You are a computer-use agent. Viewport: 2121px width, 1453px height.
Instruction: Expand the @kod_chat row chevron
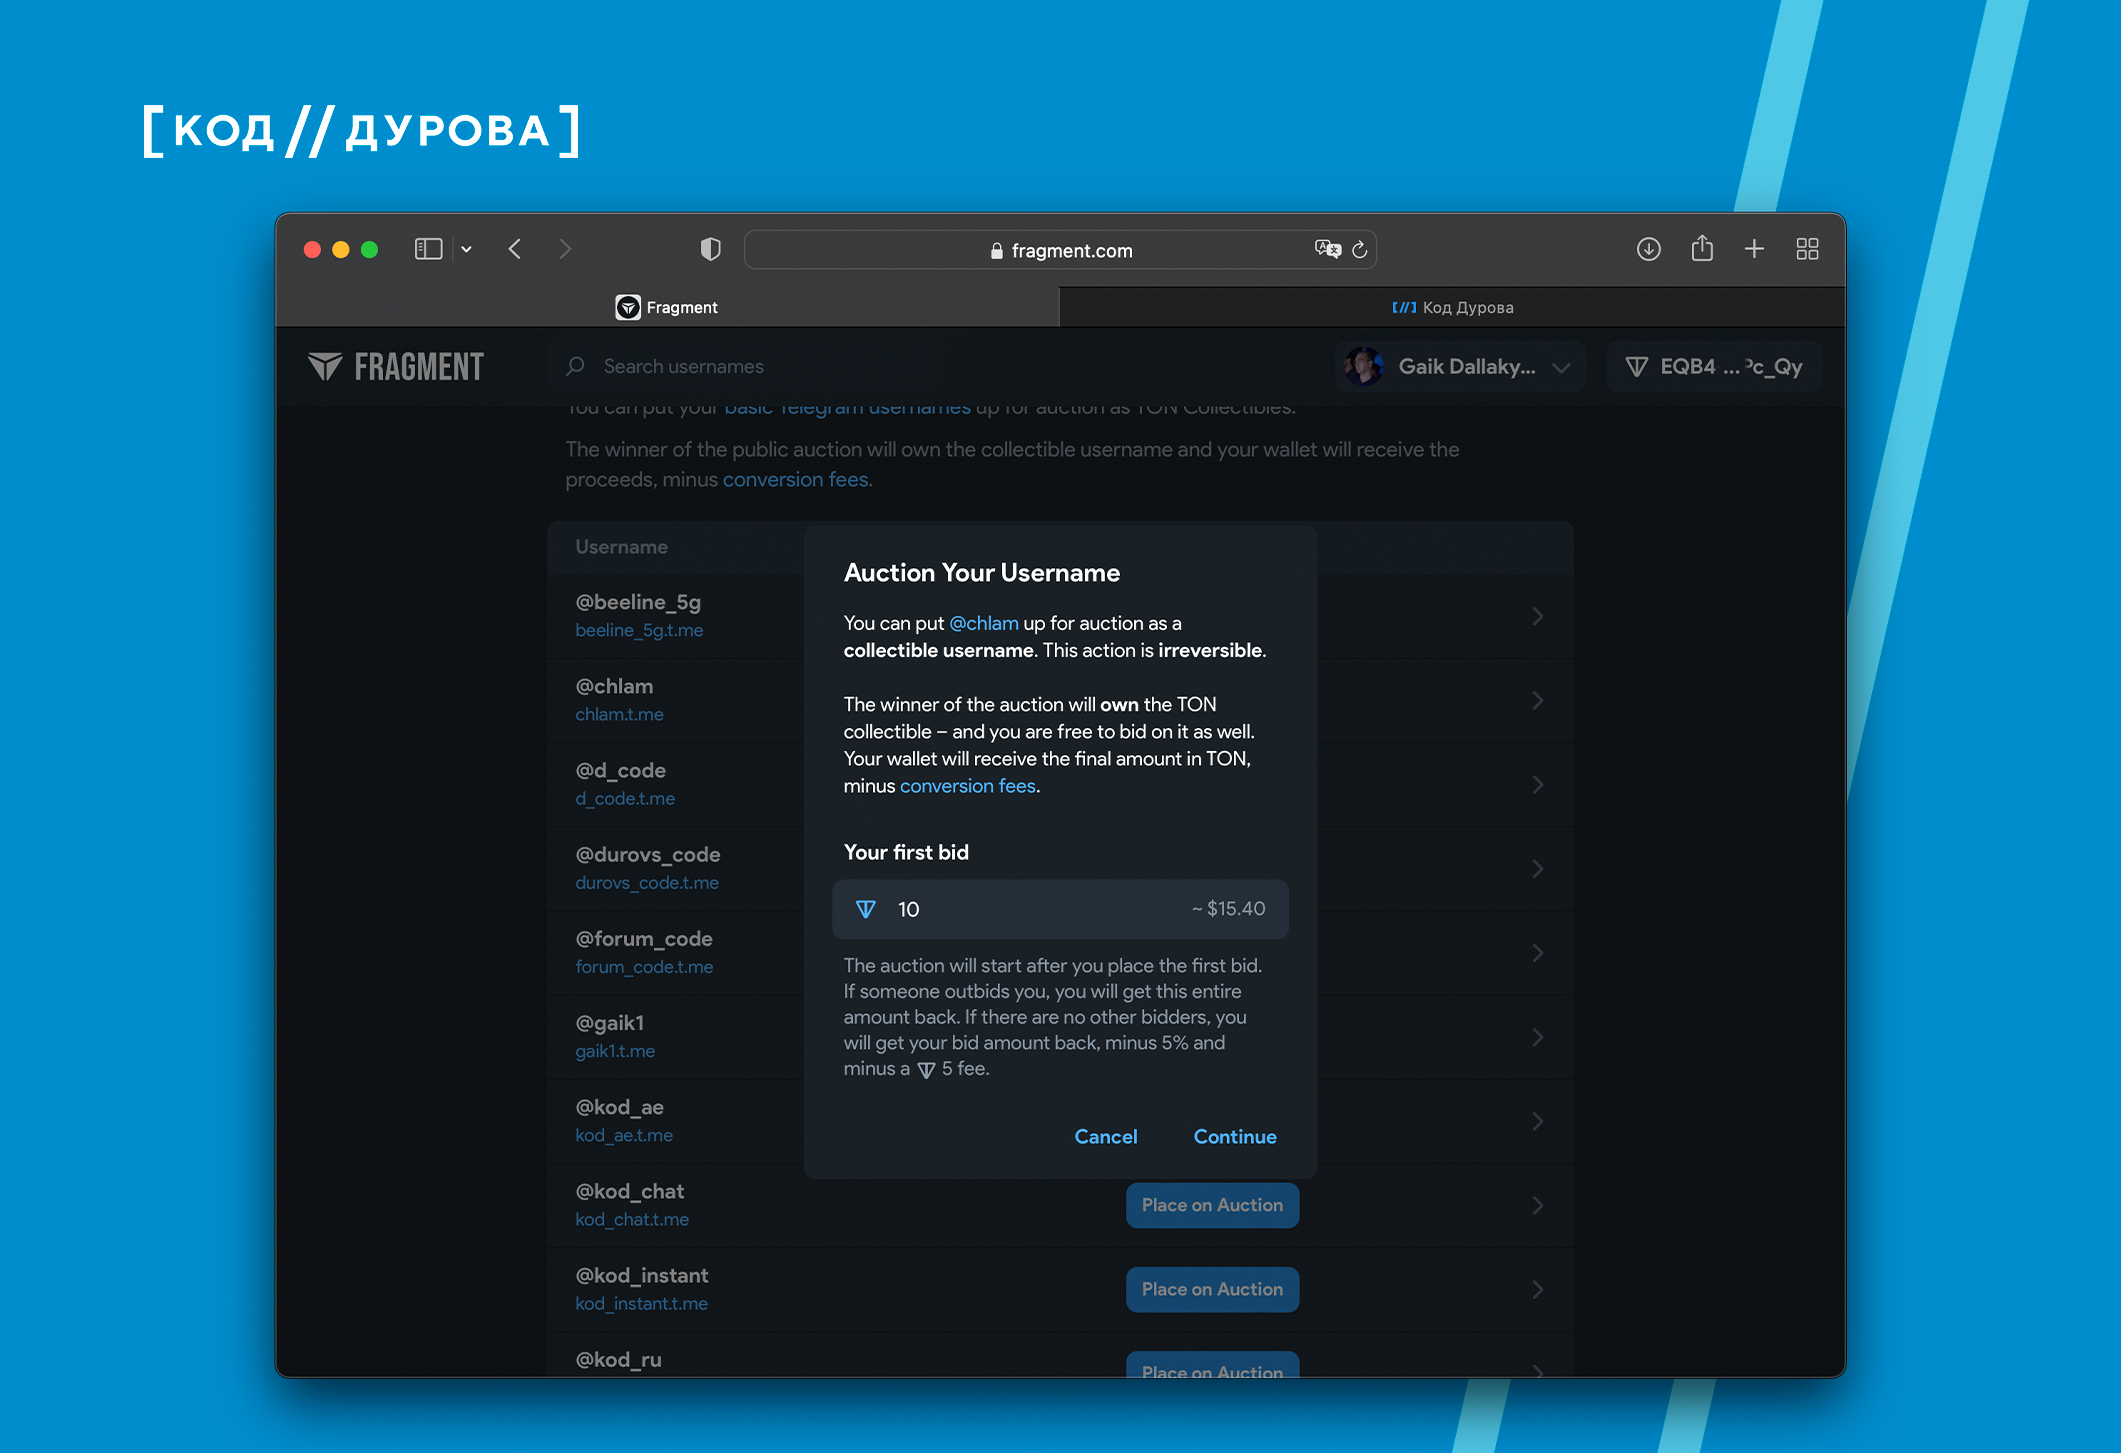[1538, 1205]
